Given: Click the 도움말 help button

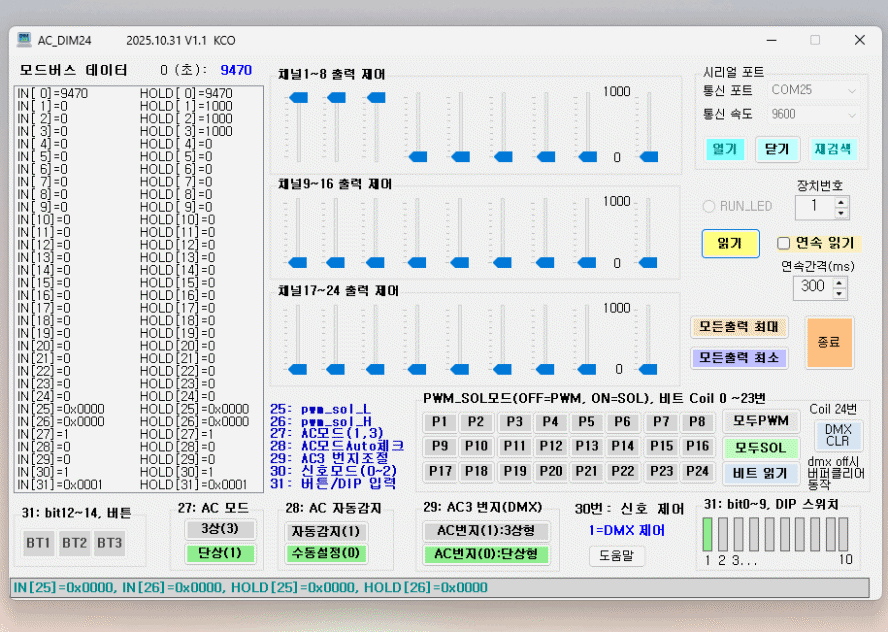Looking at the screenshot, I should (x=616, y=555).
